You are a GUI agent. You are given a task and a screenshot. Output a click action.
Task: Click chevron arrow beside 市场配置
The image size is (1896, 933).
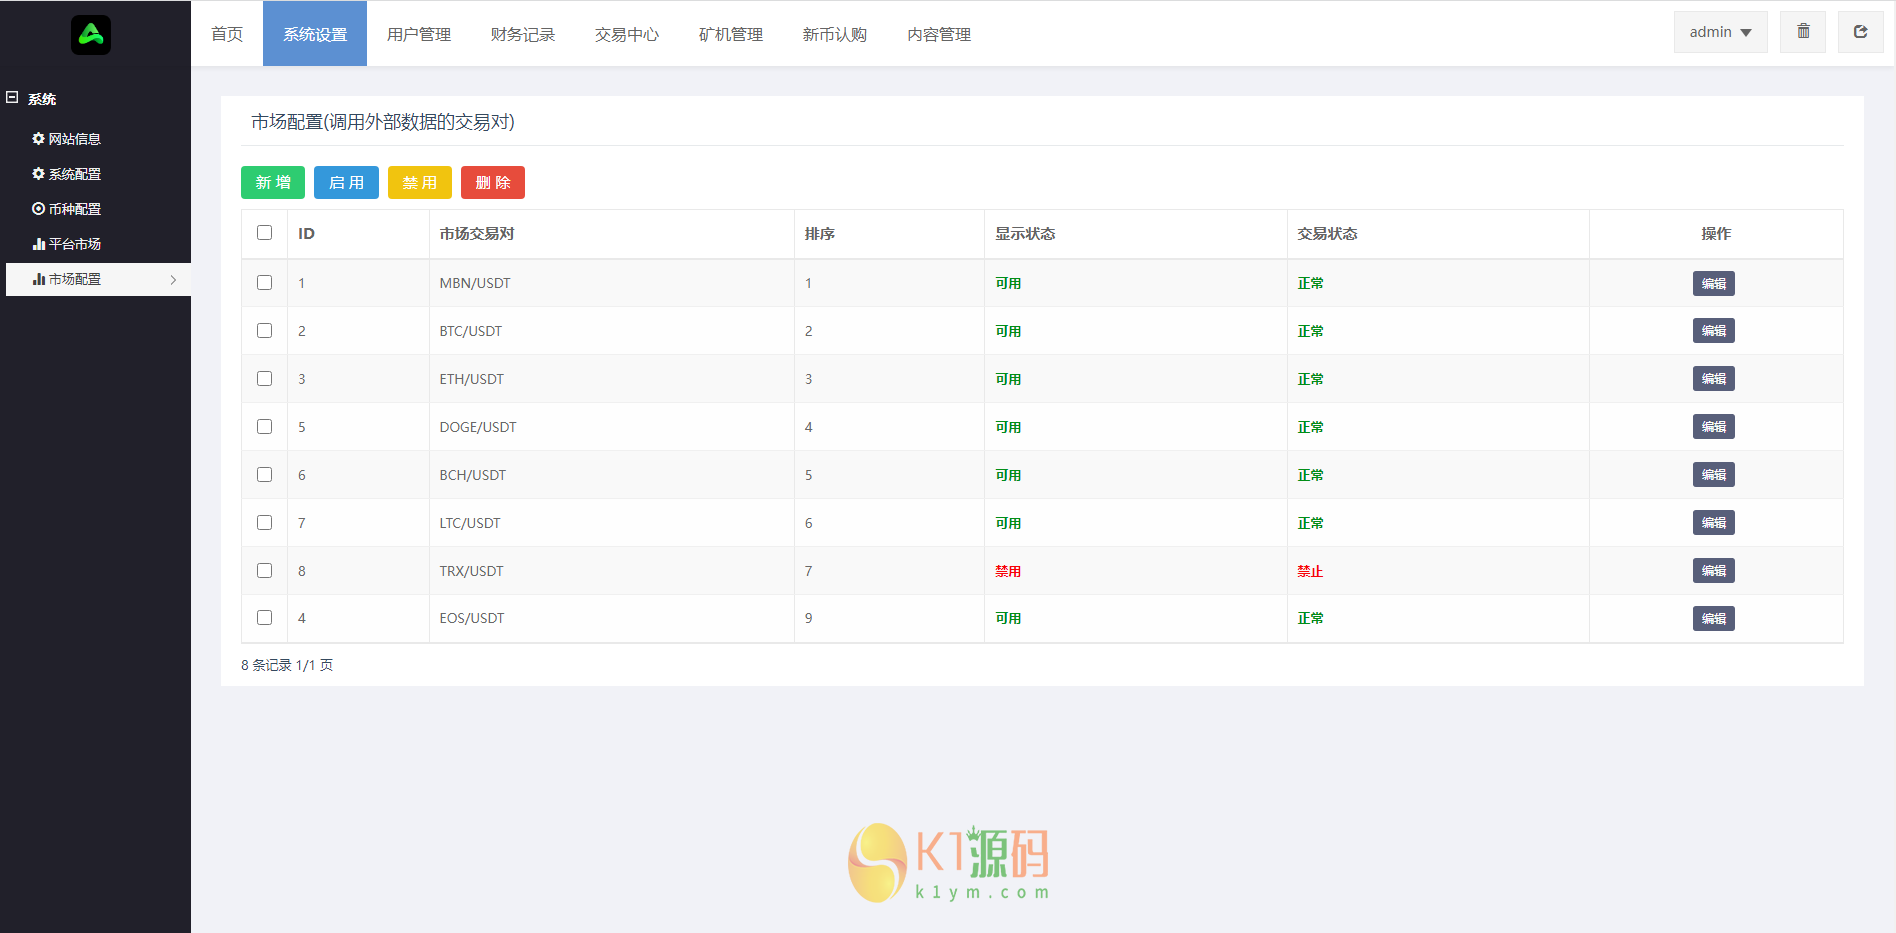pyautogui.click(x=173, y=280)
